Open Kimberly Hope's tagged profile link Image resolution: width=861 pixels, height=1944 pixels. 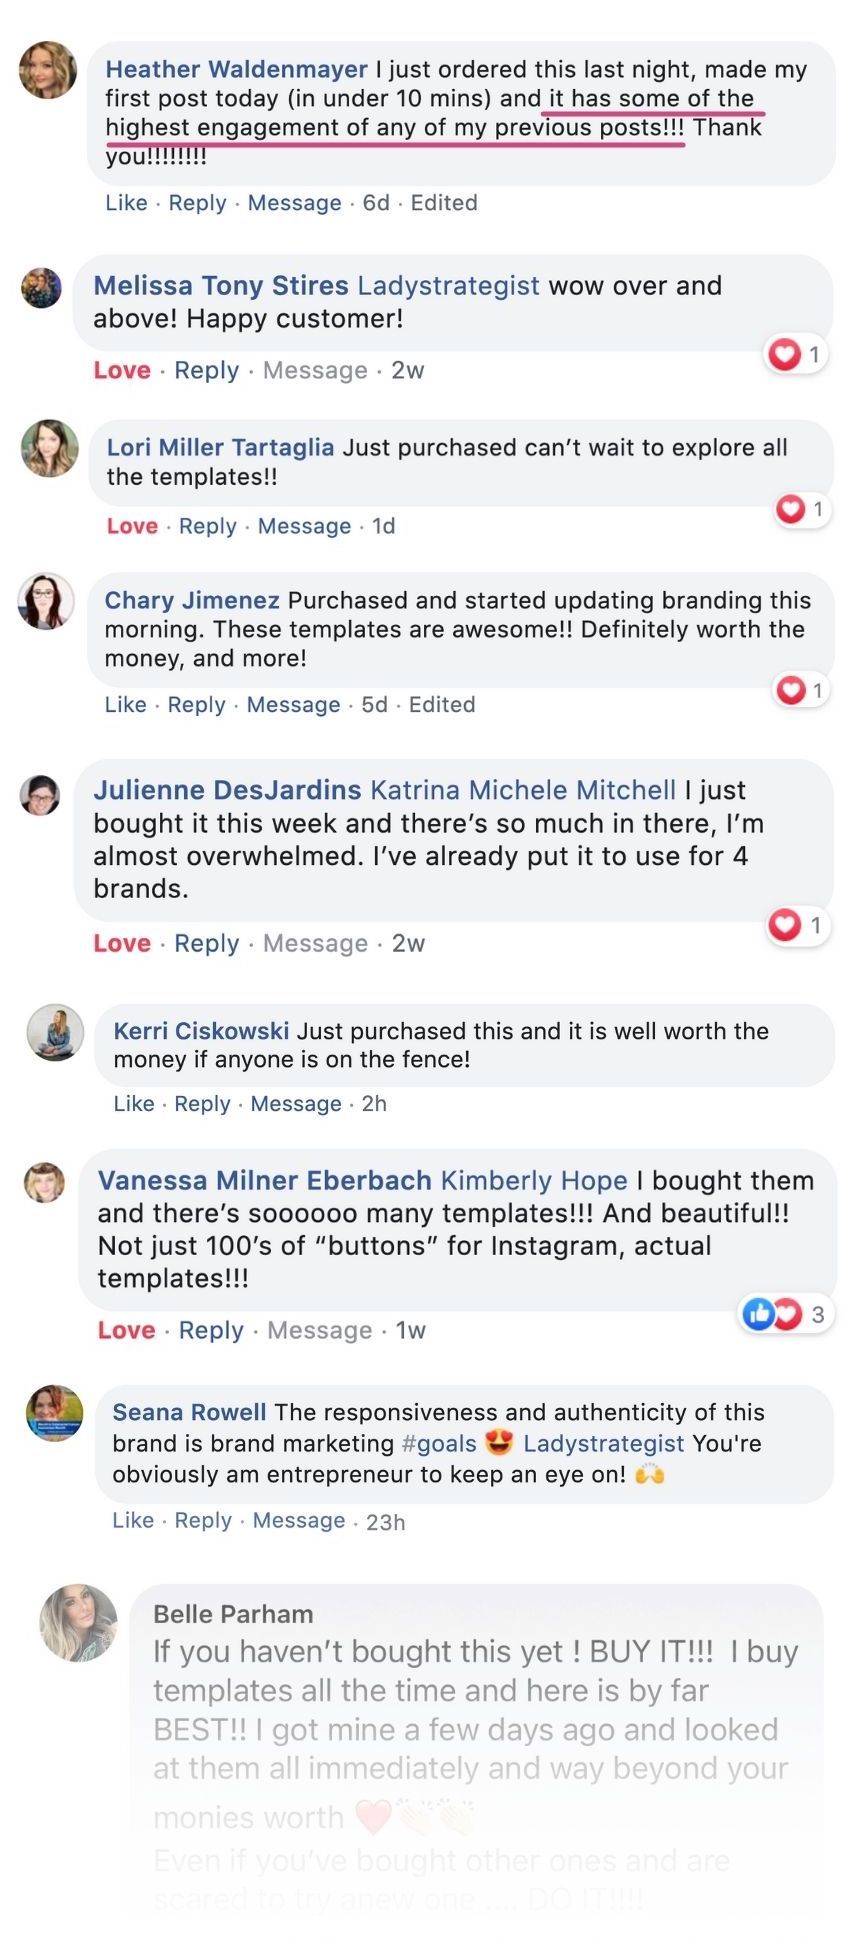click(534, 1181)
